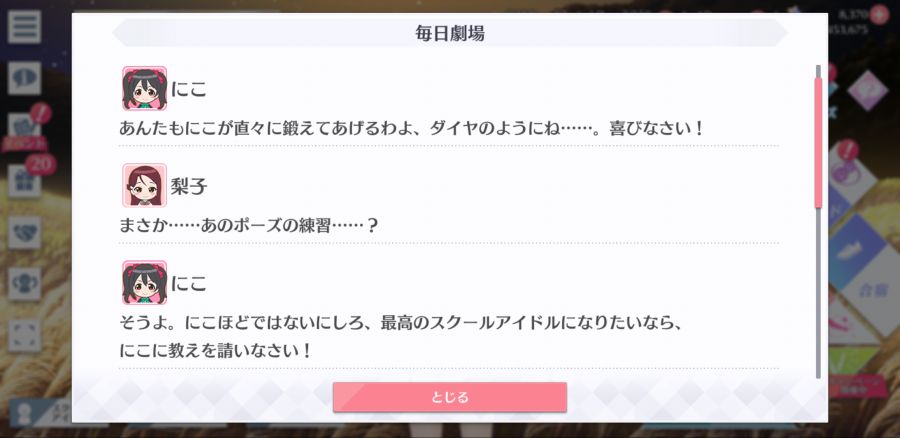Open the shop basket icon with alert
Viewport: 900px width, 438px height.
pyautogui.click(x=24, y=129)
